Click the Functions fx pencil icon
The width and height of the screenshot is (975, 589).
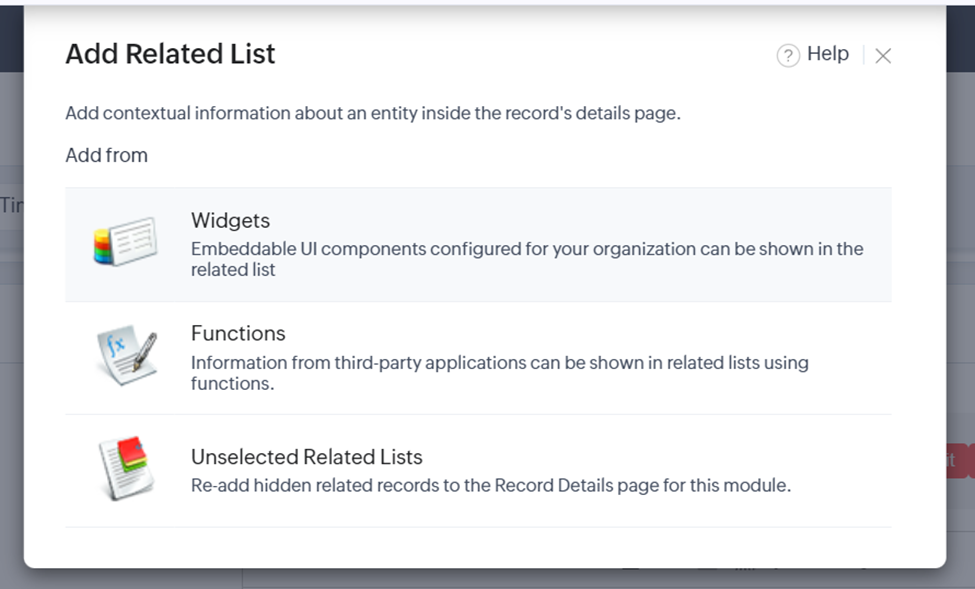point(126,355)
